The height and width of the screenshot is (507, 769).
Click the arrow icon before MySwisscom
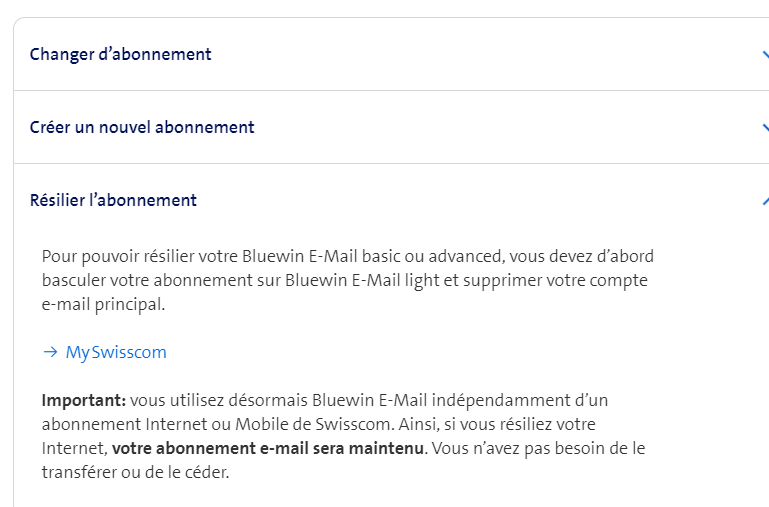[x=50, y=353]
